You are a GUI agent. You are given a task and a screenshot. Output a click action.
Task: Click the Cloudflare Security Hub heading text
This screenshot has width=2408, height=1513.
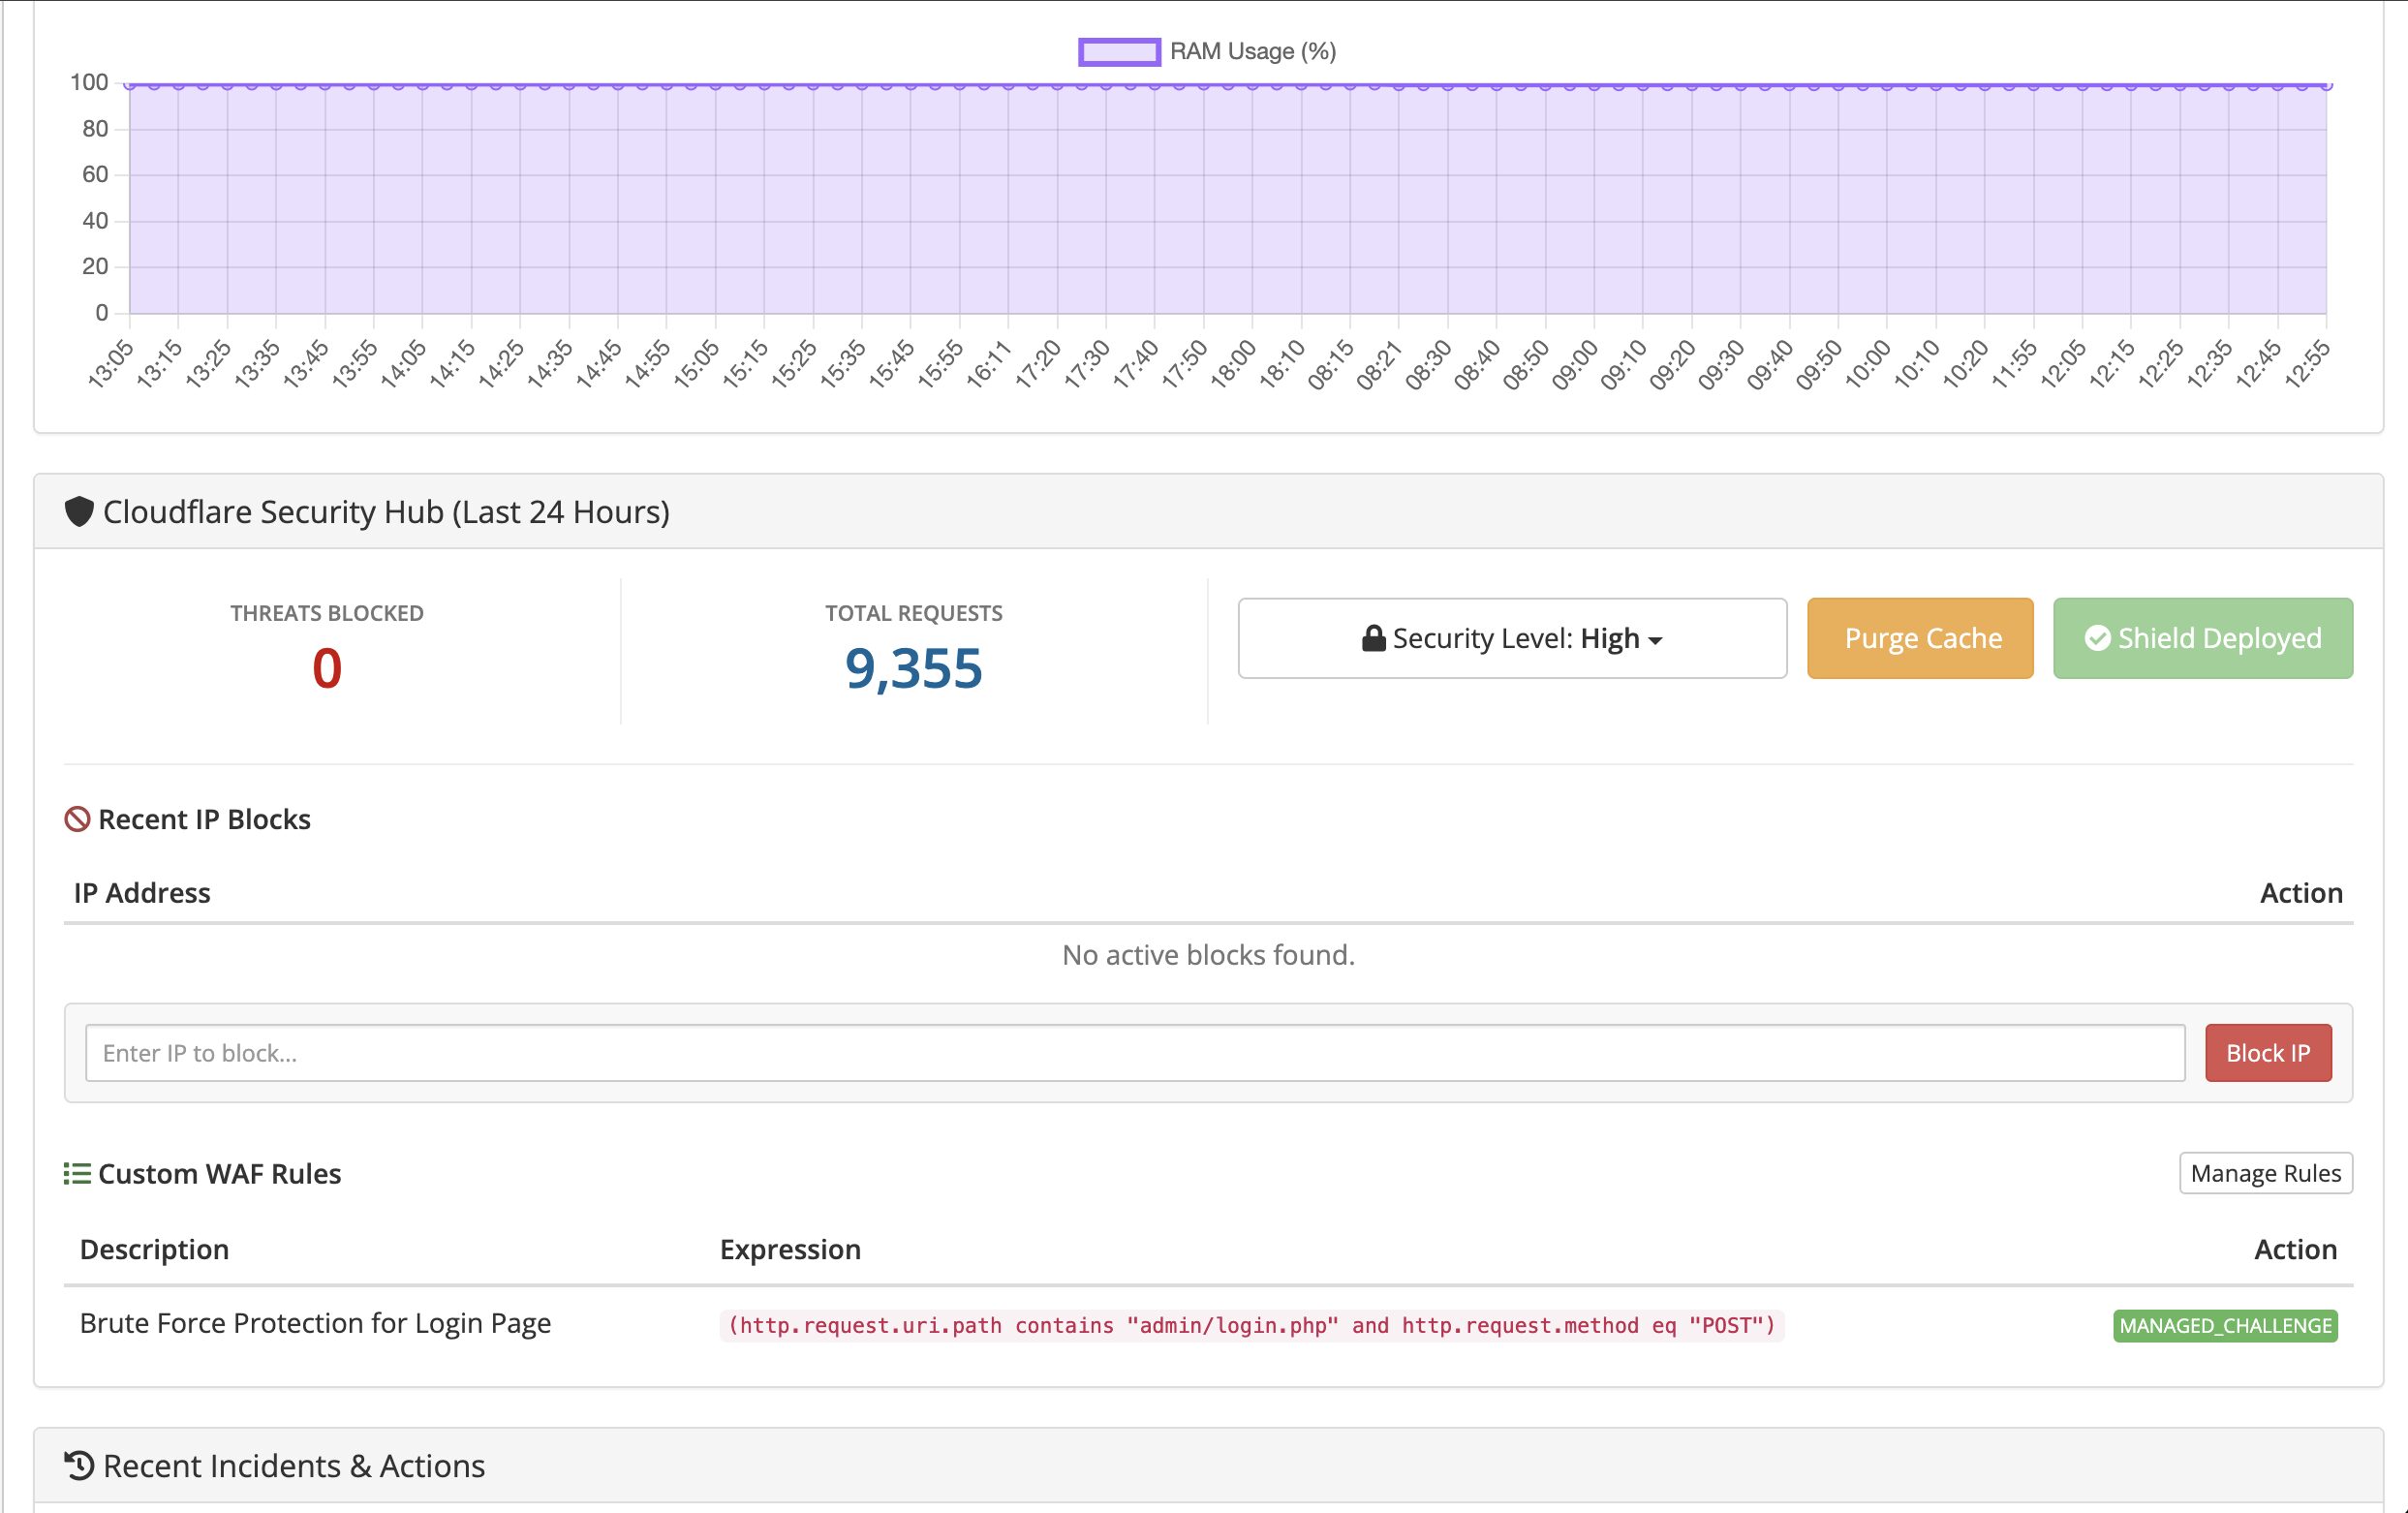tap(386, 512)
